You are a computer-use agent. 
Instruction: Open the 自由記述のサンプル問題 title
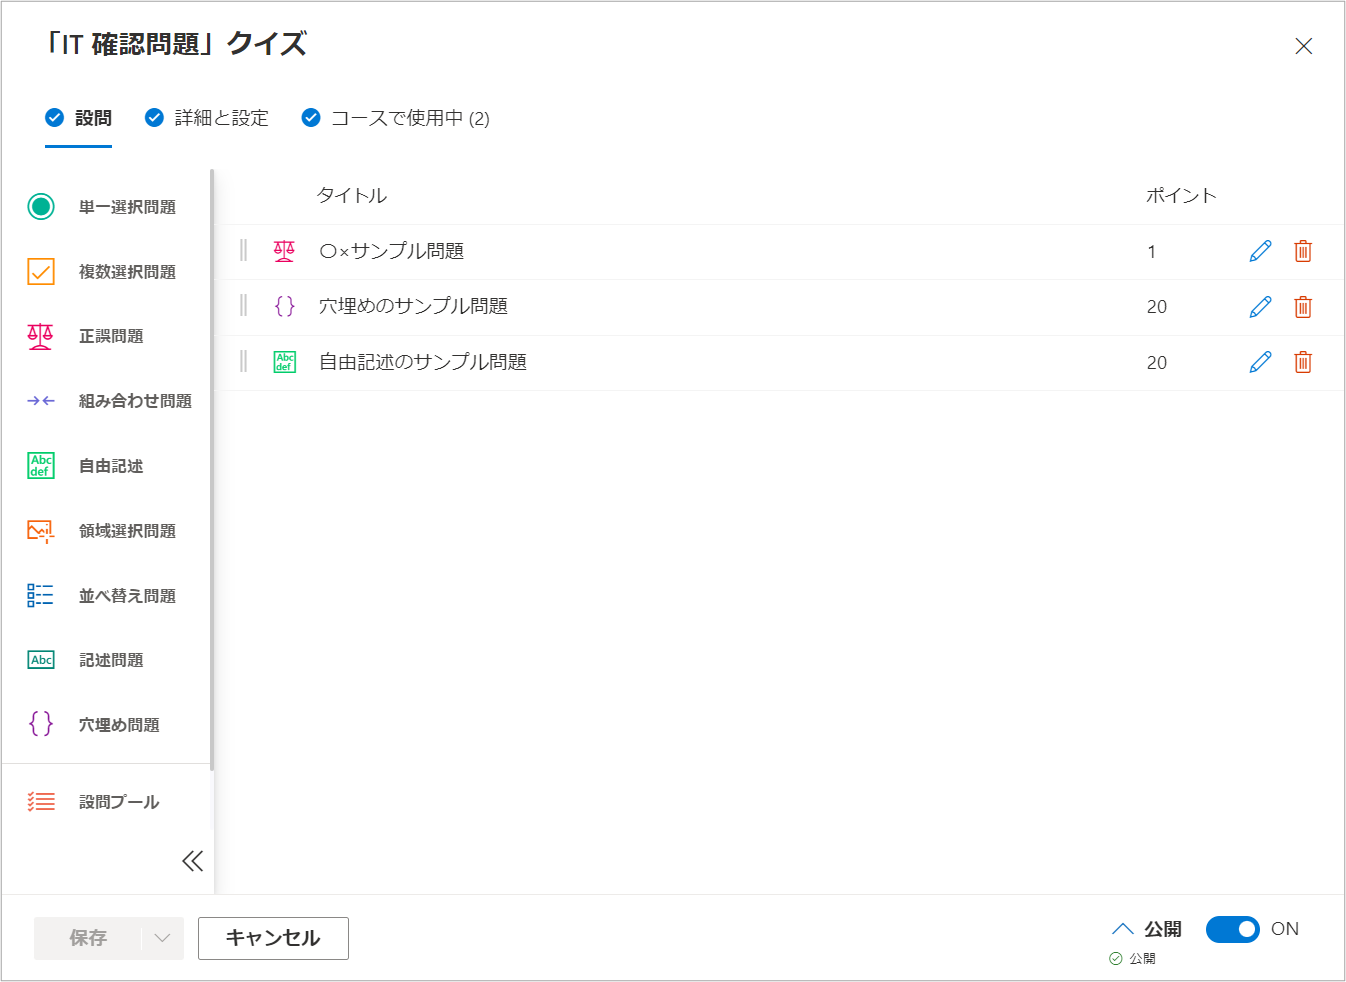[x=423, y=362]
